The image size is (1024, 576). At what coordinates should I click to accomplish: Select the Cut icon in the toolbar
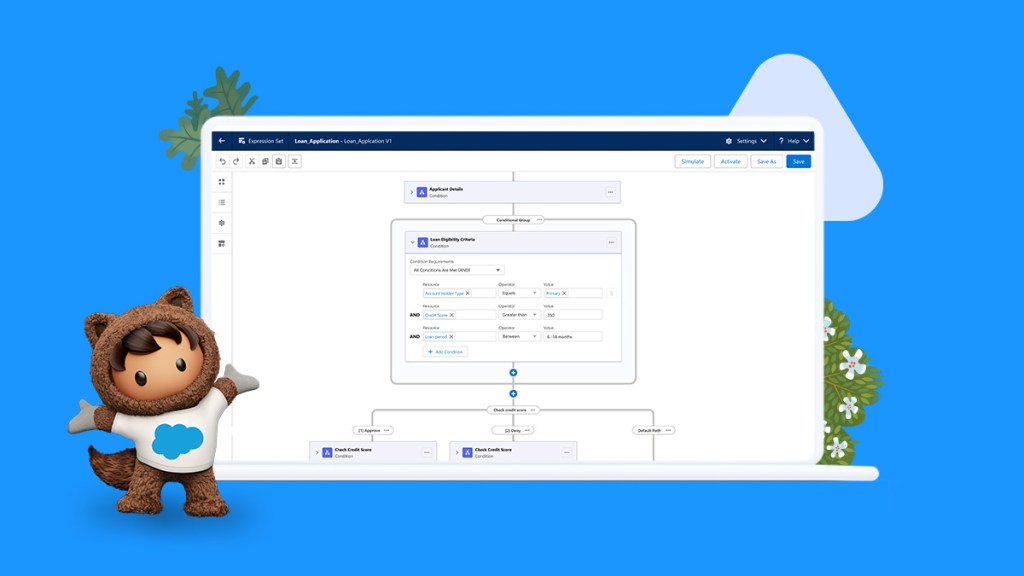coord(252,161)
